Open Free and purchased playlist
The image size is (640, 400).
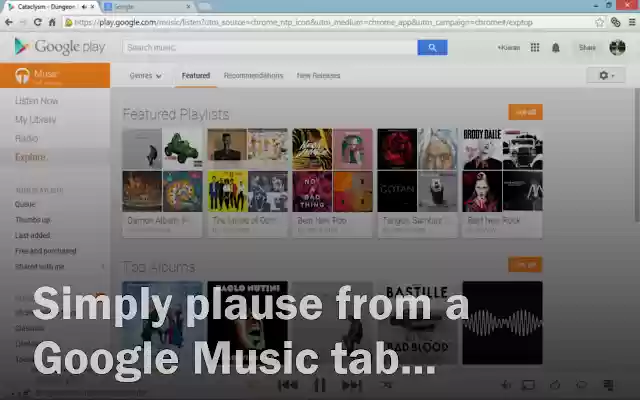tap(46, 251)
